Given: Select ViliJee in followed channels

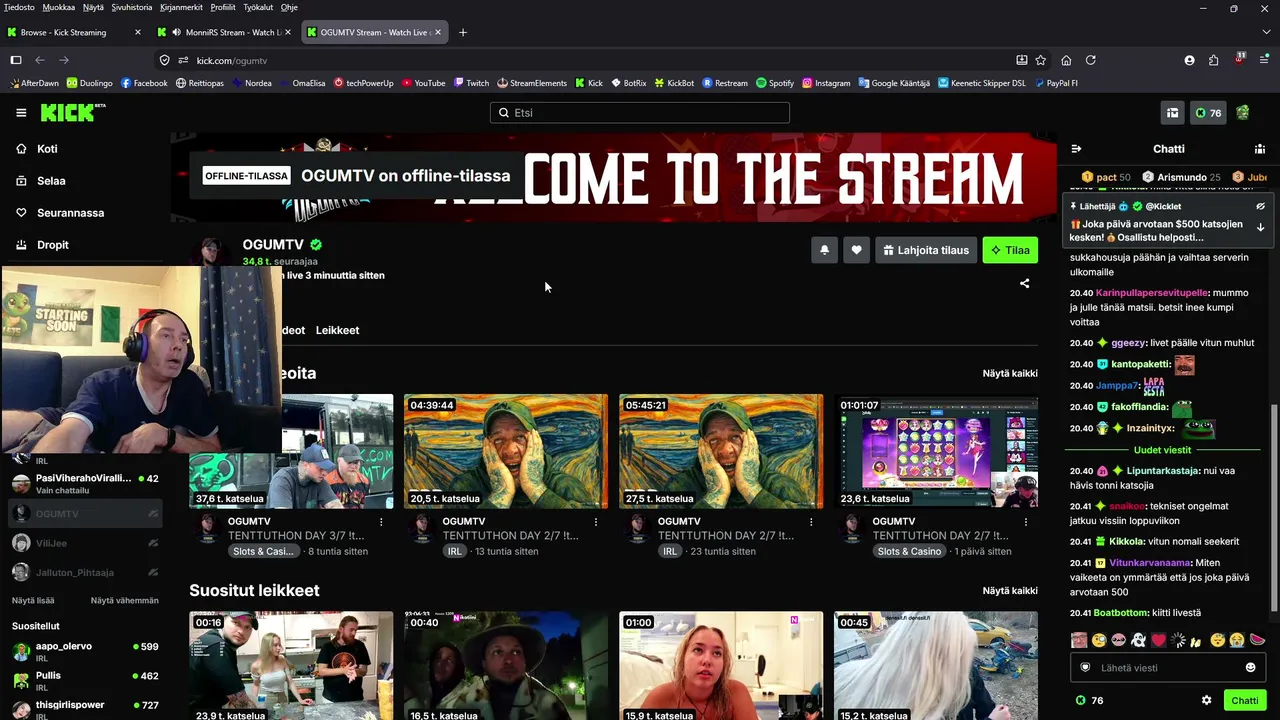Looking at the screenshot, I should [x=85, y=543].
